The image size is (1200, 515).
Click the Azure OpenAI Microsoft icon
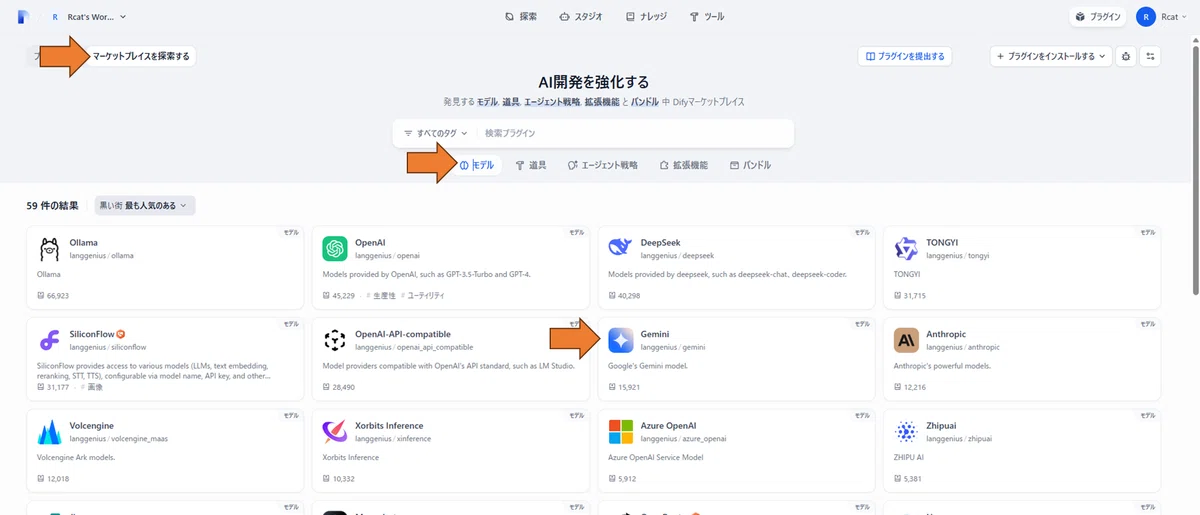620,432
